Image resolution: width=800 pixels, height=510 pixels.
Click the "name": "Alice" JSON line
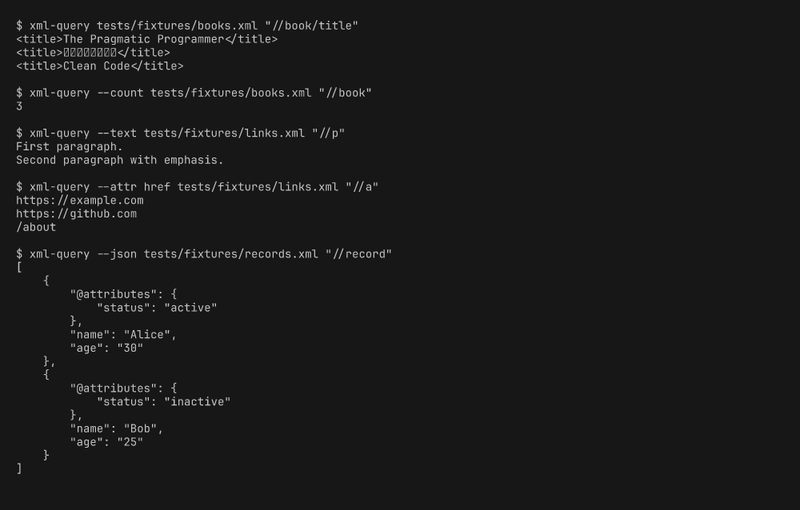coord(123,335)
